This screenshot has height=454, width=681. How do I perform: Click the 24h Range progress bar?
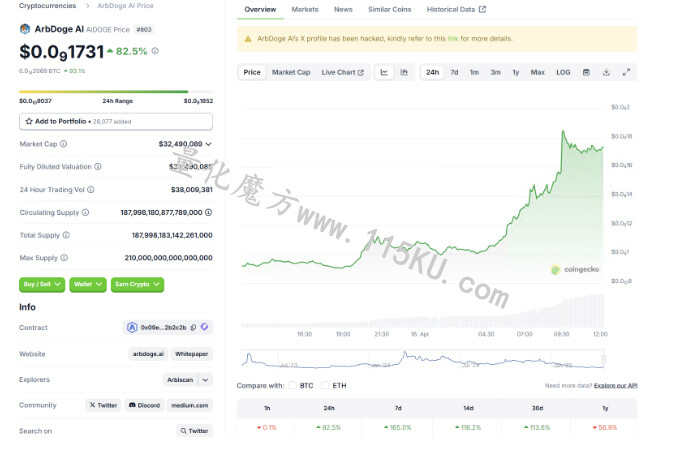pos(116,92)
